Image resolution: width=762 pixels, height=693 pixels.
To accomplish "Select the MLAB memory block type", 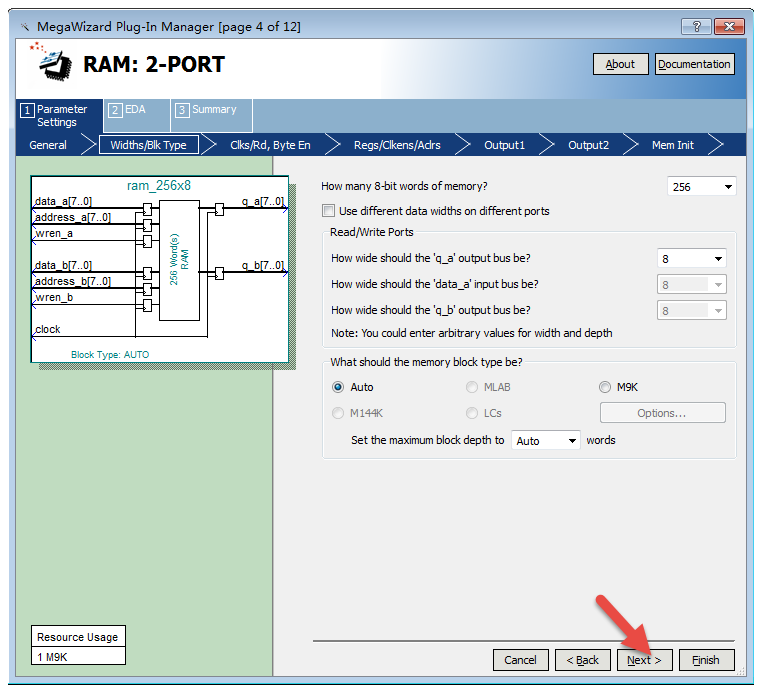I will click(x=471, y=387).
